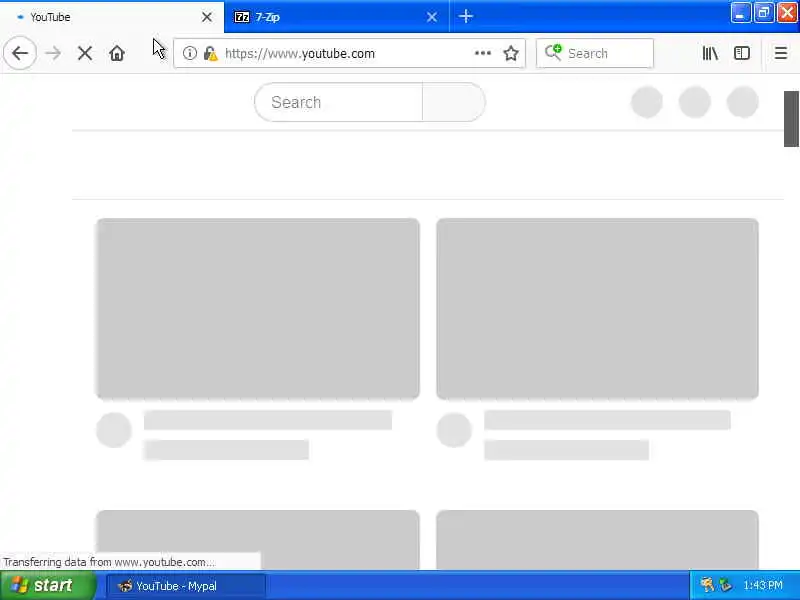Select the YouTube tab

pyautogui.click(x=112, y=17)
